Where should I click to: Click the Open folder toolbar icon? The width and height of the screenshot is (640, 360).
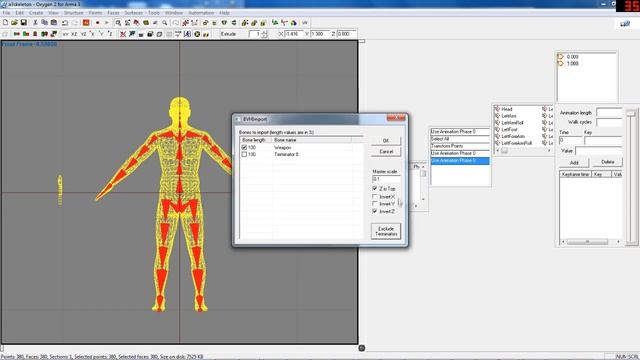pyautogui.click(x=14, y=22)
